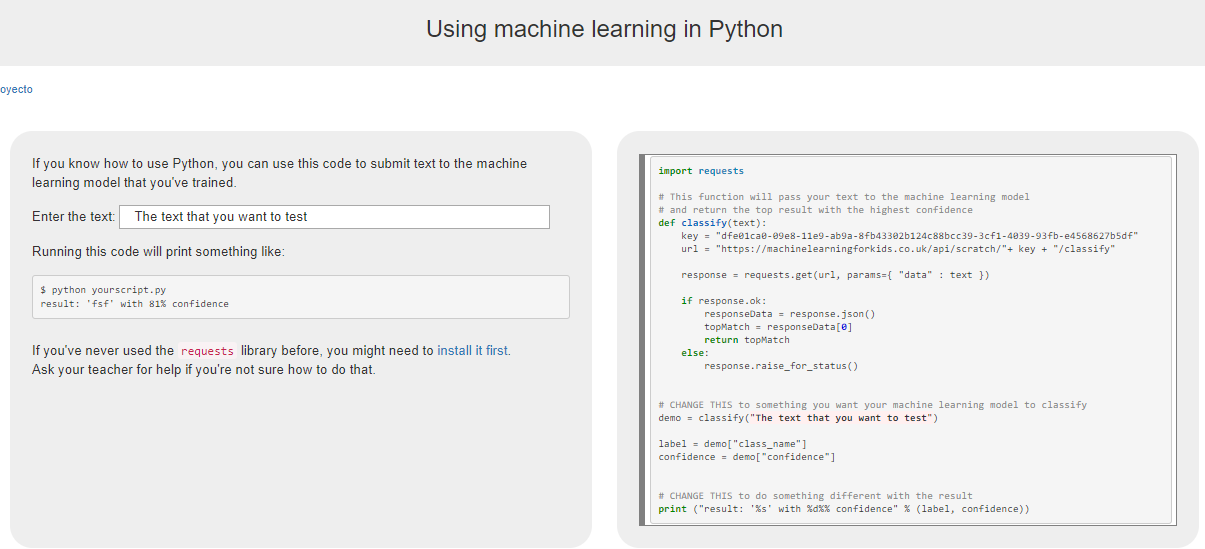Click the partially visible 'oyecto' breadcrumb link

[x=16, y=90]
